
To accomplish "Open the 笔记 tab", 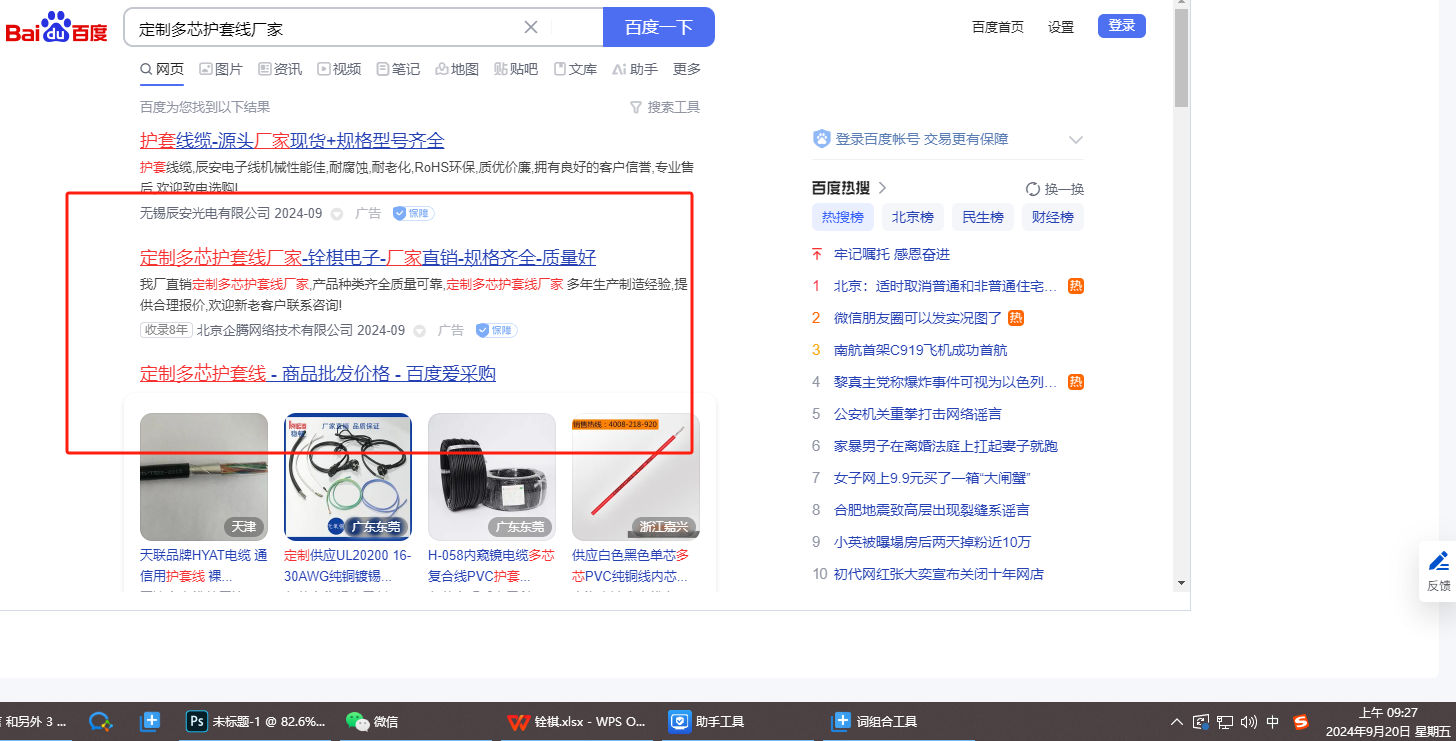I will point(398,69).
